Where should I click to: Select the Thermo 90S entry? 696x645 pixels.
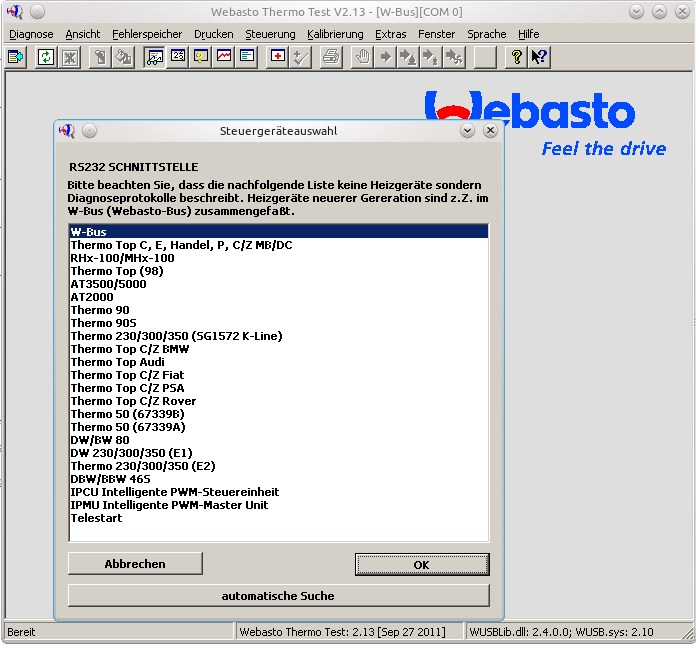click(279, 323)
